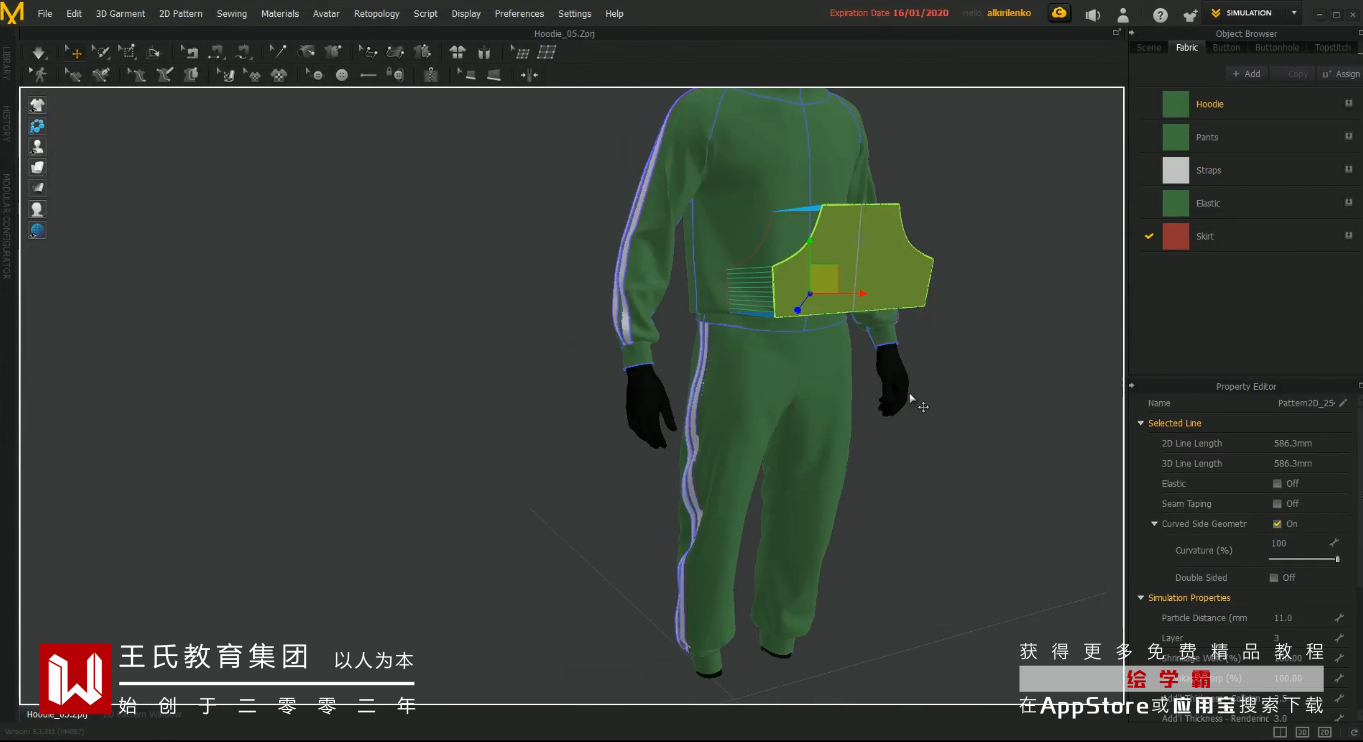
Task: Select the Select/Move tool with orange cross
Action: (x=75, y=52)
